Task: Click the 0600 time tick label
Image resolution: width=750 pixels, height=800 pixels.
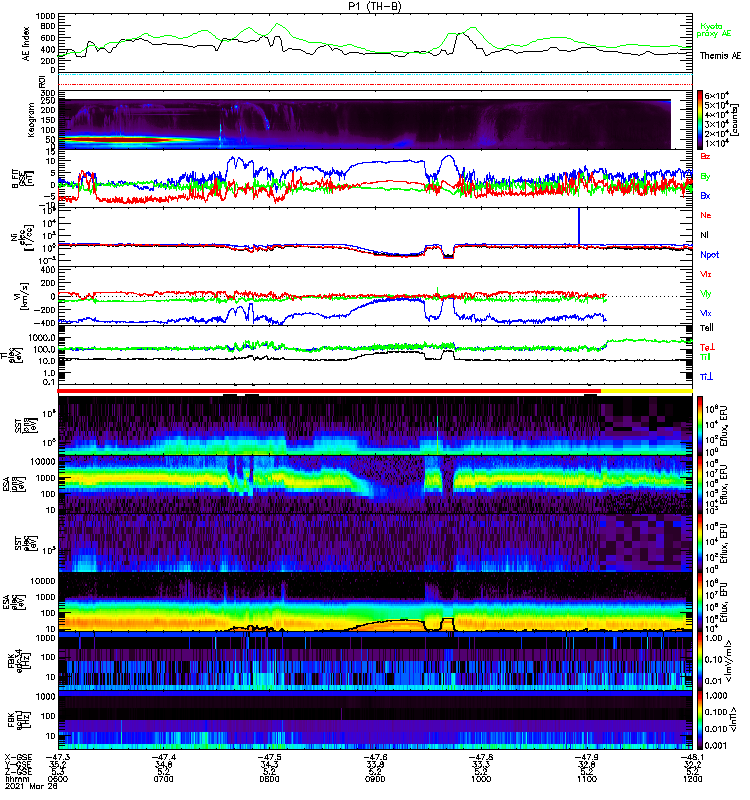Action: point(58,779)
